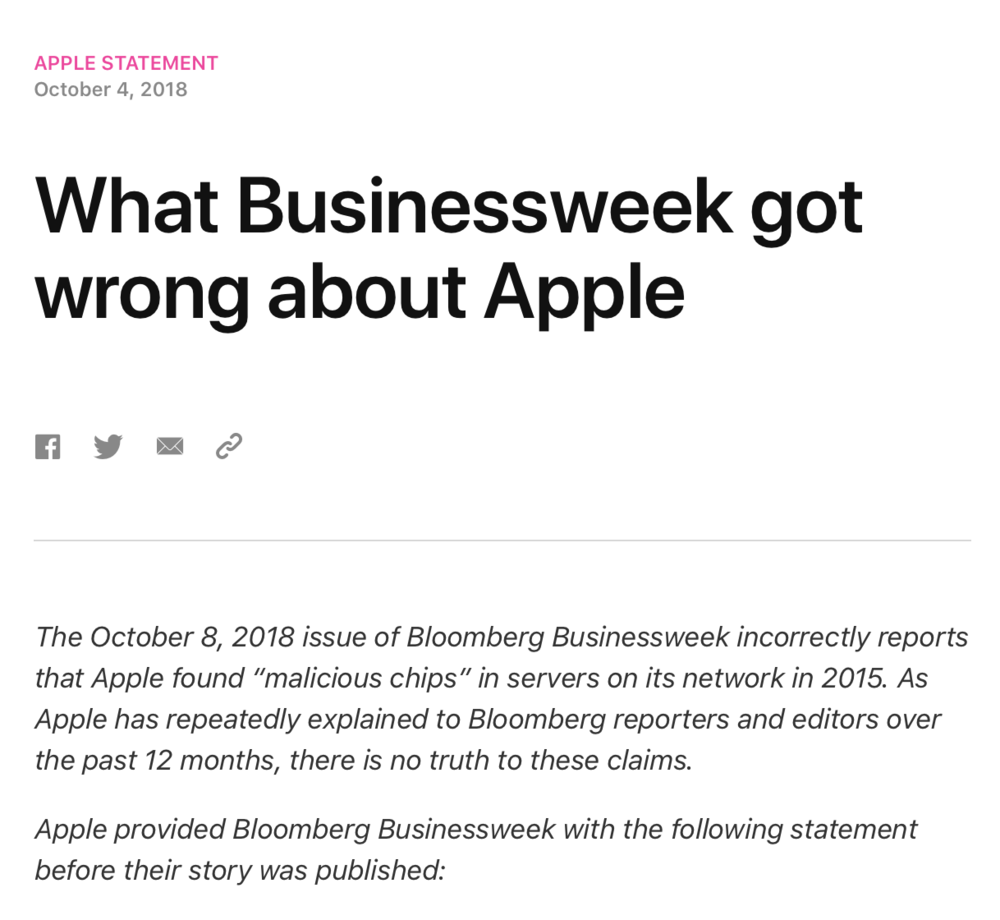Share the statement via Twitter icon
Screen dimensions: 1000x920
pos(108,446)
